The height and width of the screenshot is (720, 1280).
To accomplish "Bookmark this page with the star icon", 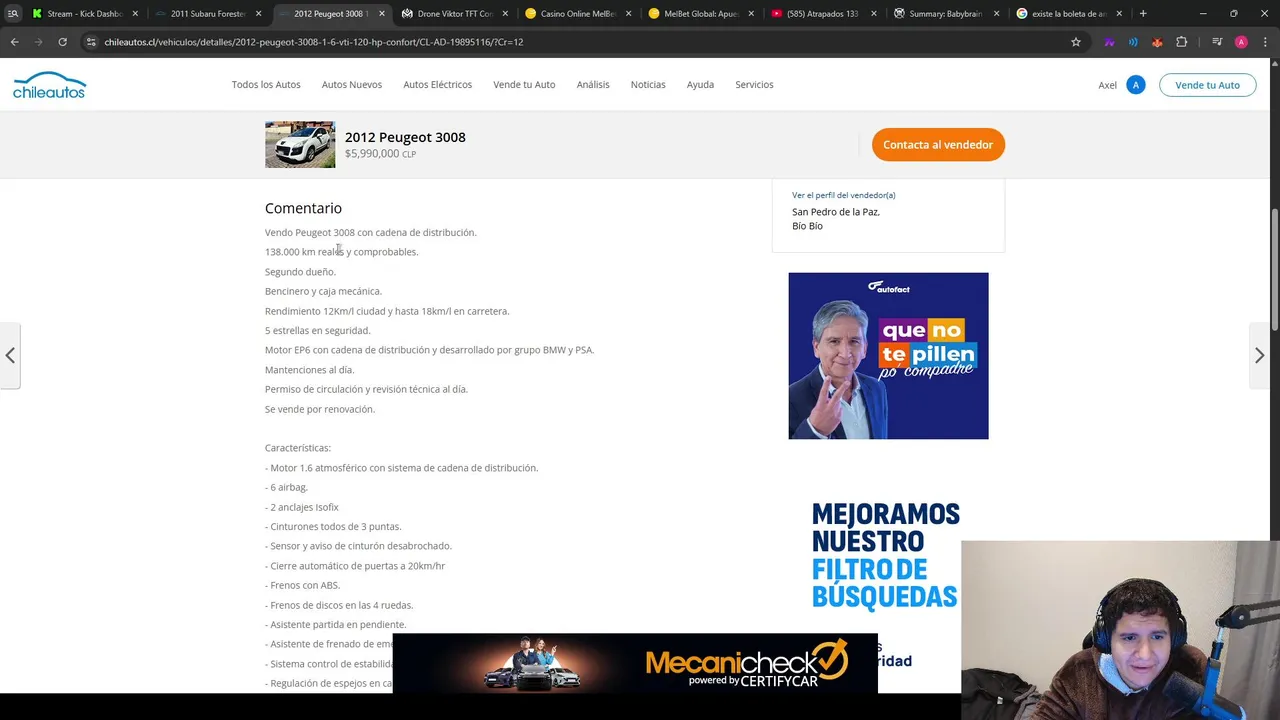I will [1076, 42].
